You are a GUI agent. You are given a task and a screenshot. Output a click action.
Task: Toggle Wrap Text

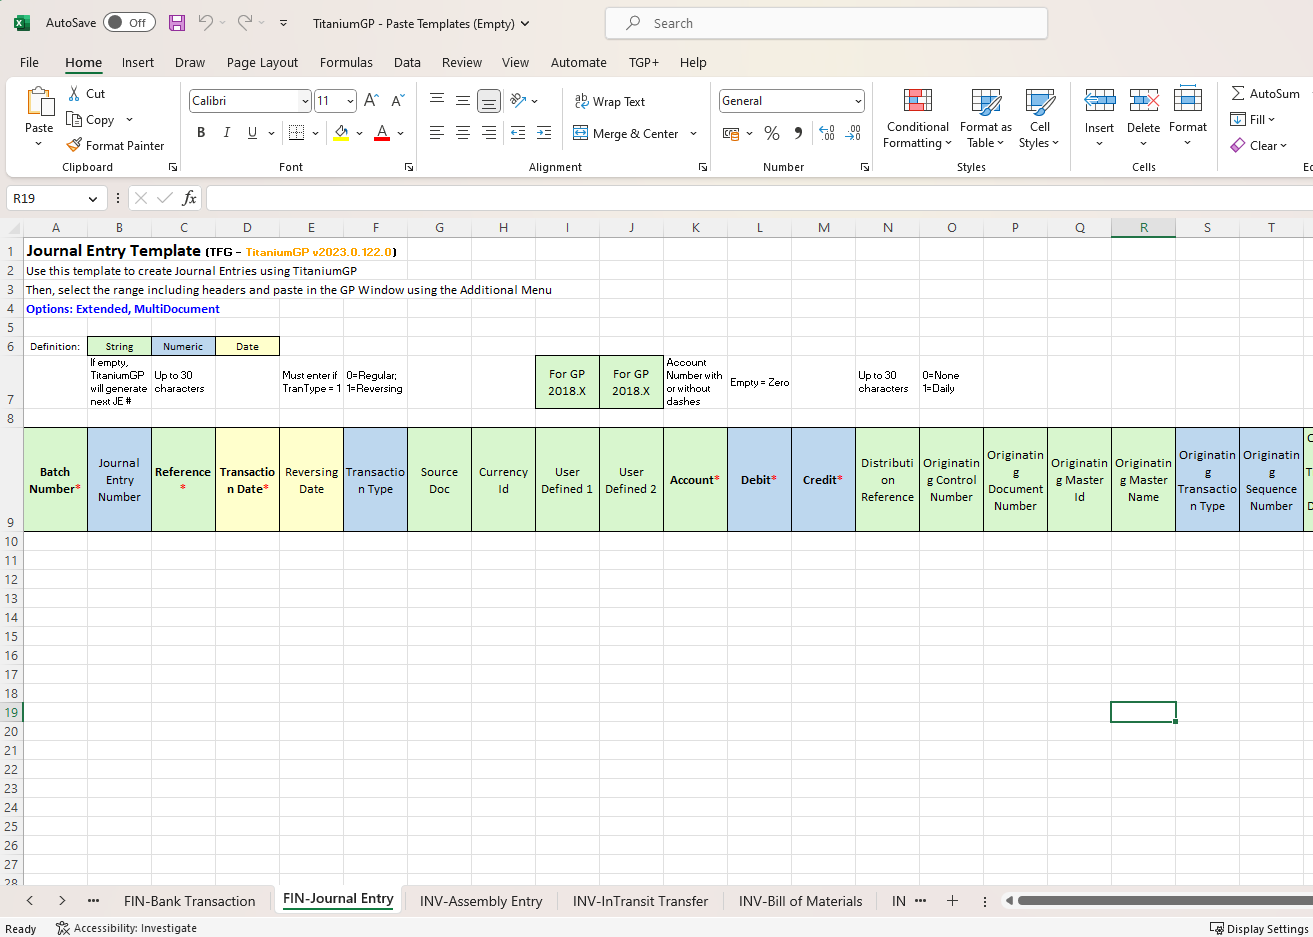tap(610, 101)
